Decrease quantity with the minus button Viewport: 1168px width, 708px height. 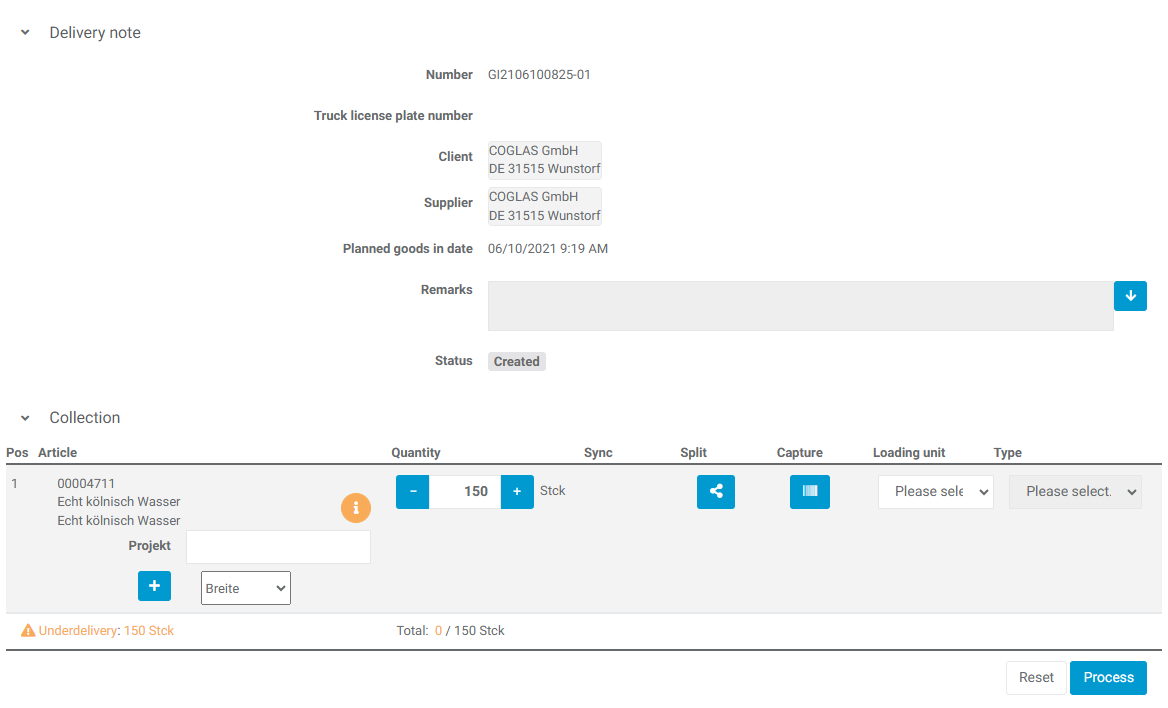click(413, 492)
